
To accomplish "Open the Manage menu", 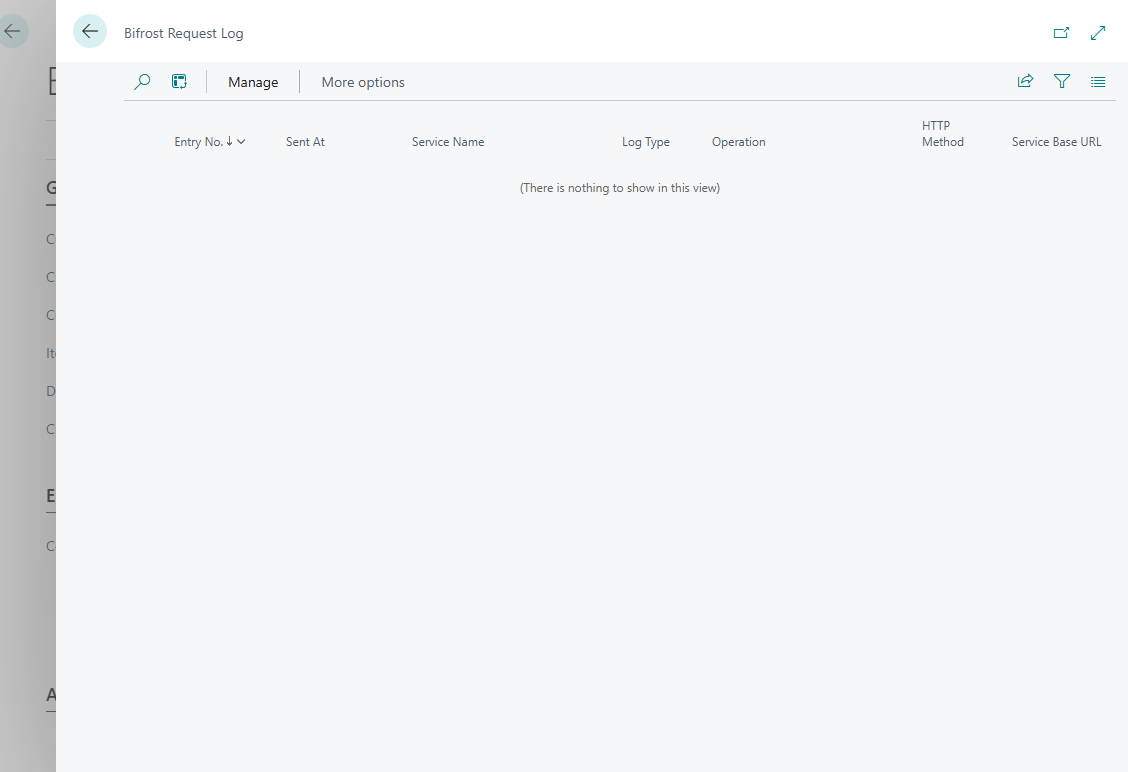I will tap(253, 82).
